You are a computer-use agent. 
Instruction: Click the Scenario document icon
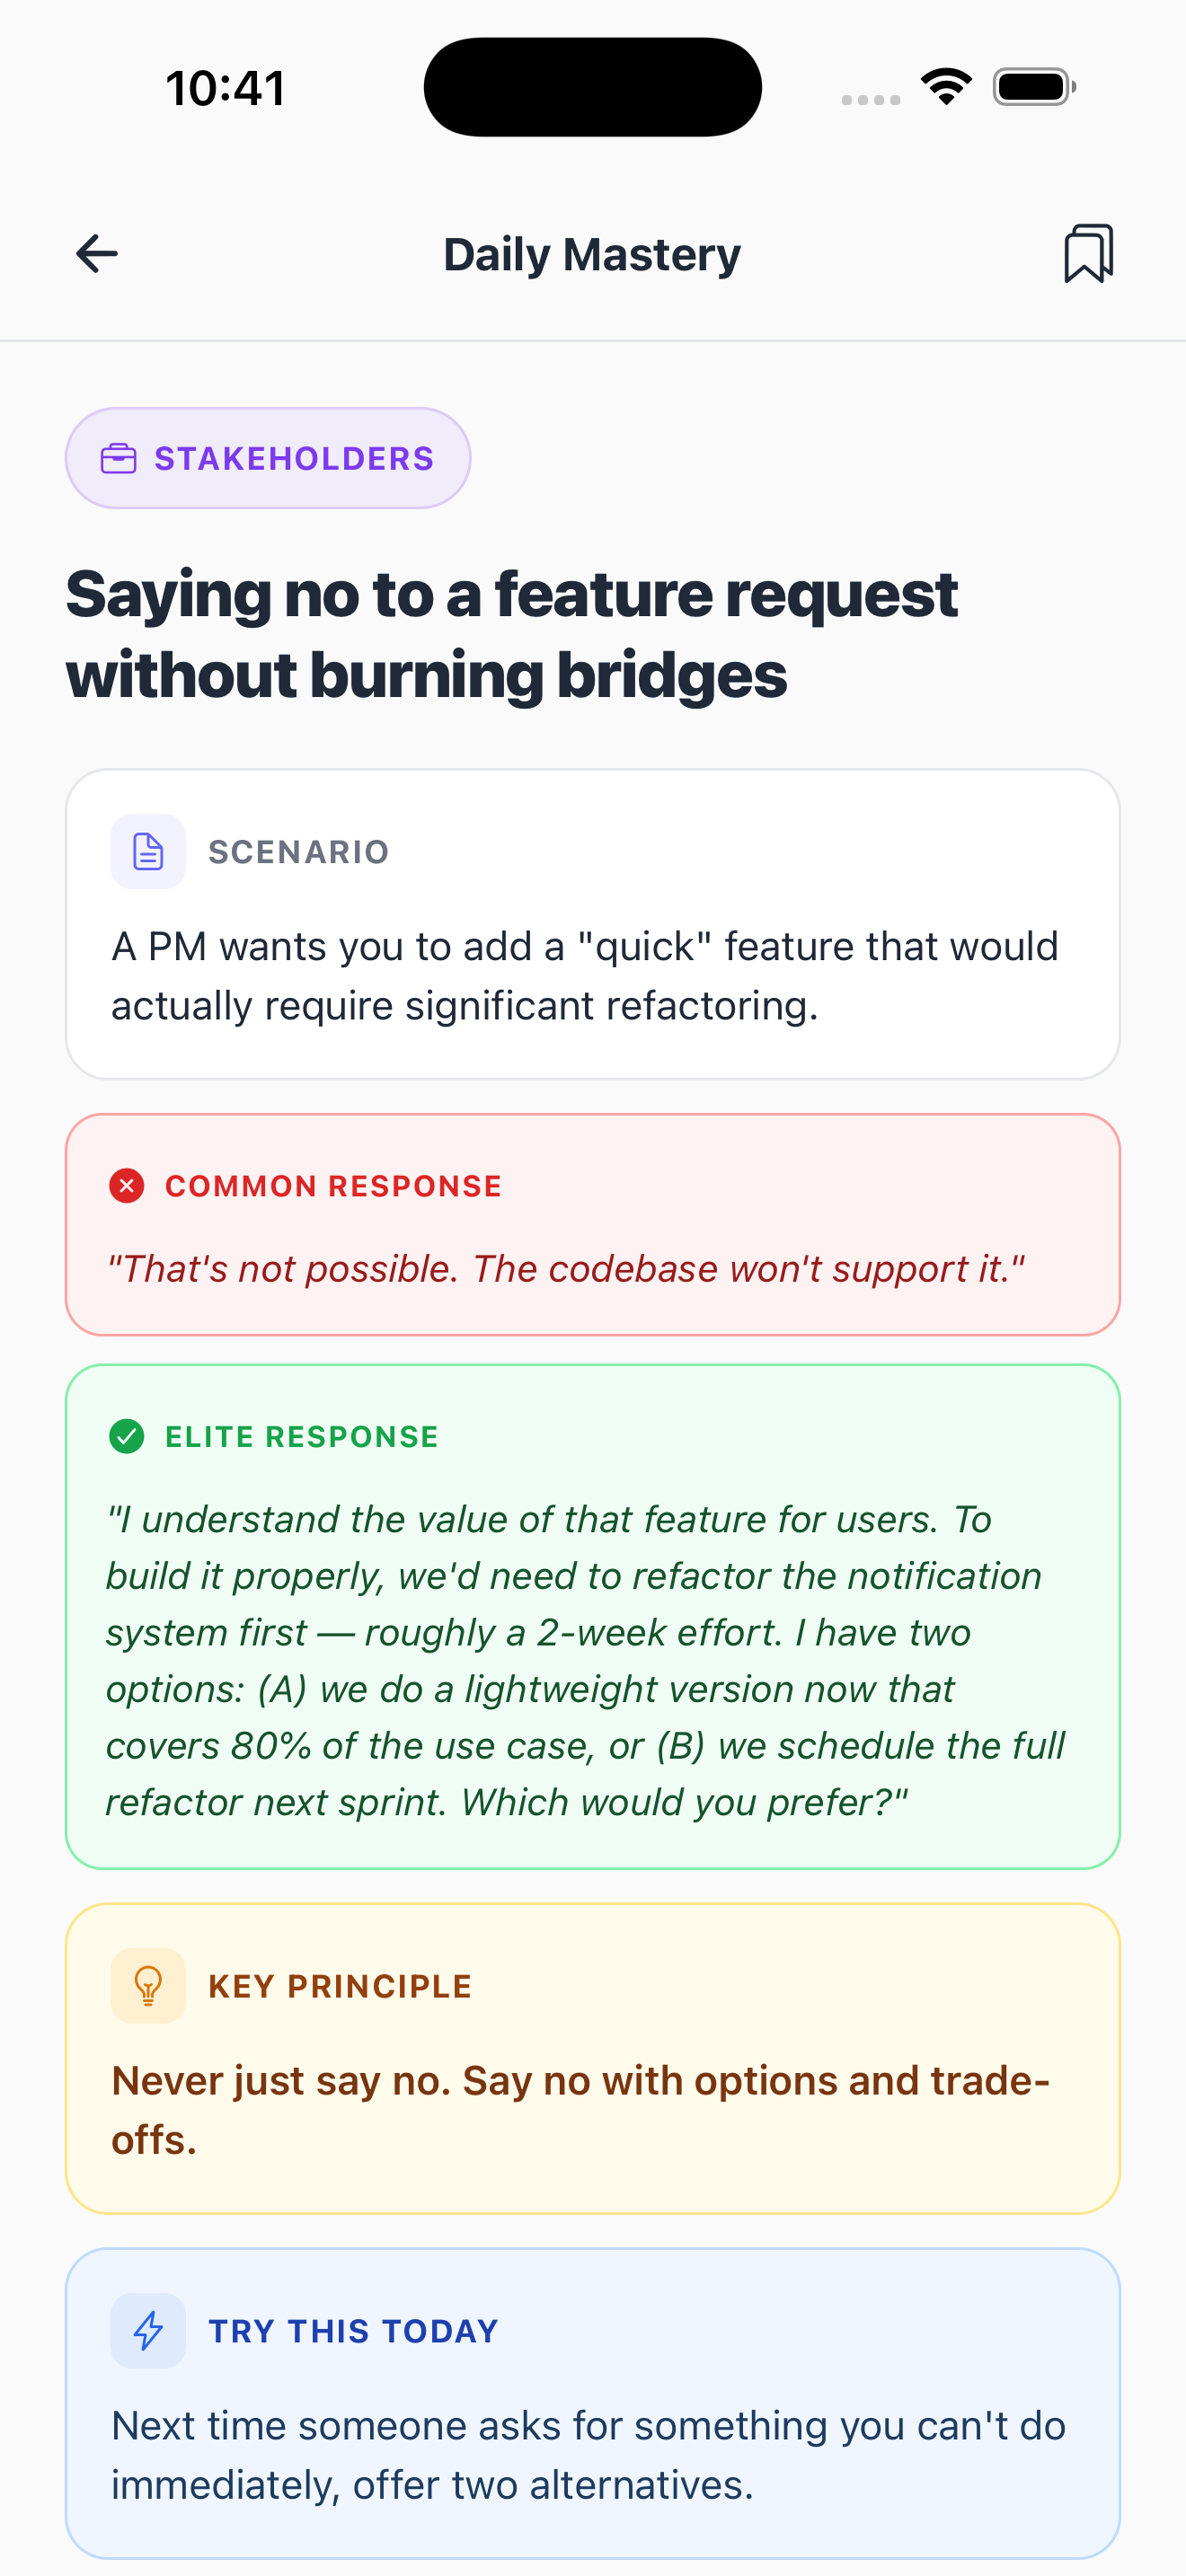(148, 852)
